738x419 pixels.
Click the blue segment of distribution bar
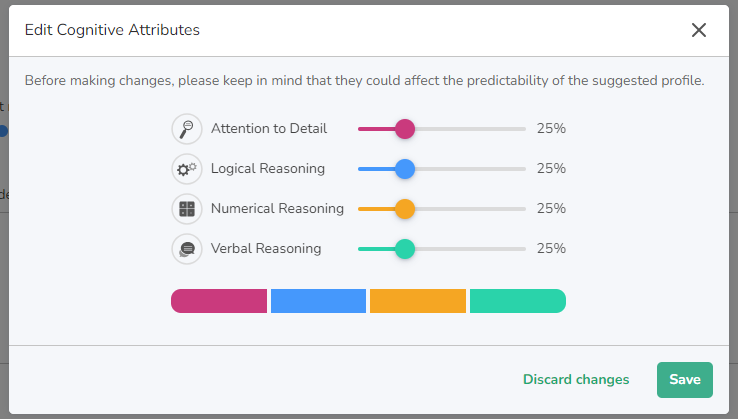pos(318,301)
